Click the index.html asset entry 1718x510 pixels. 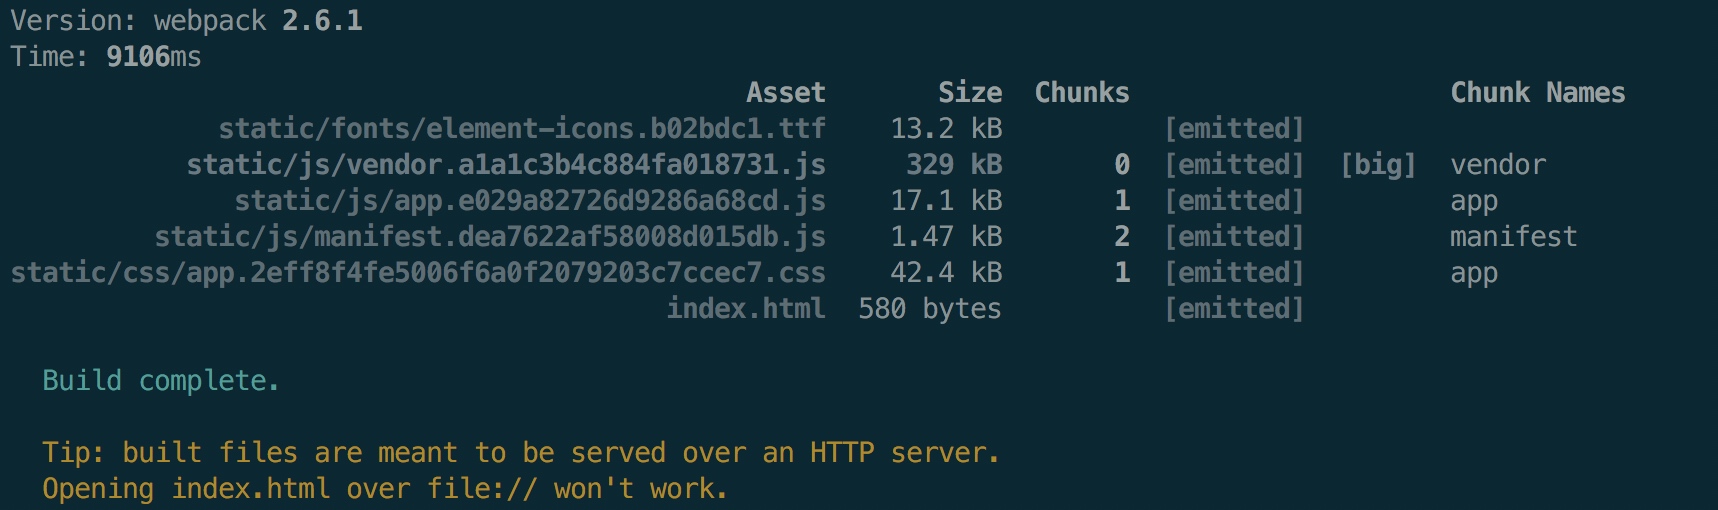point(746,308)
